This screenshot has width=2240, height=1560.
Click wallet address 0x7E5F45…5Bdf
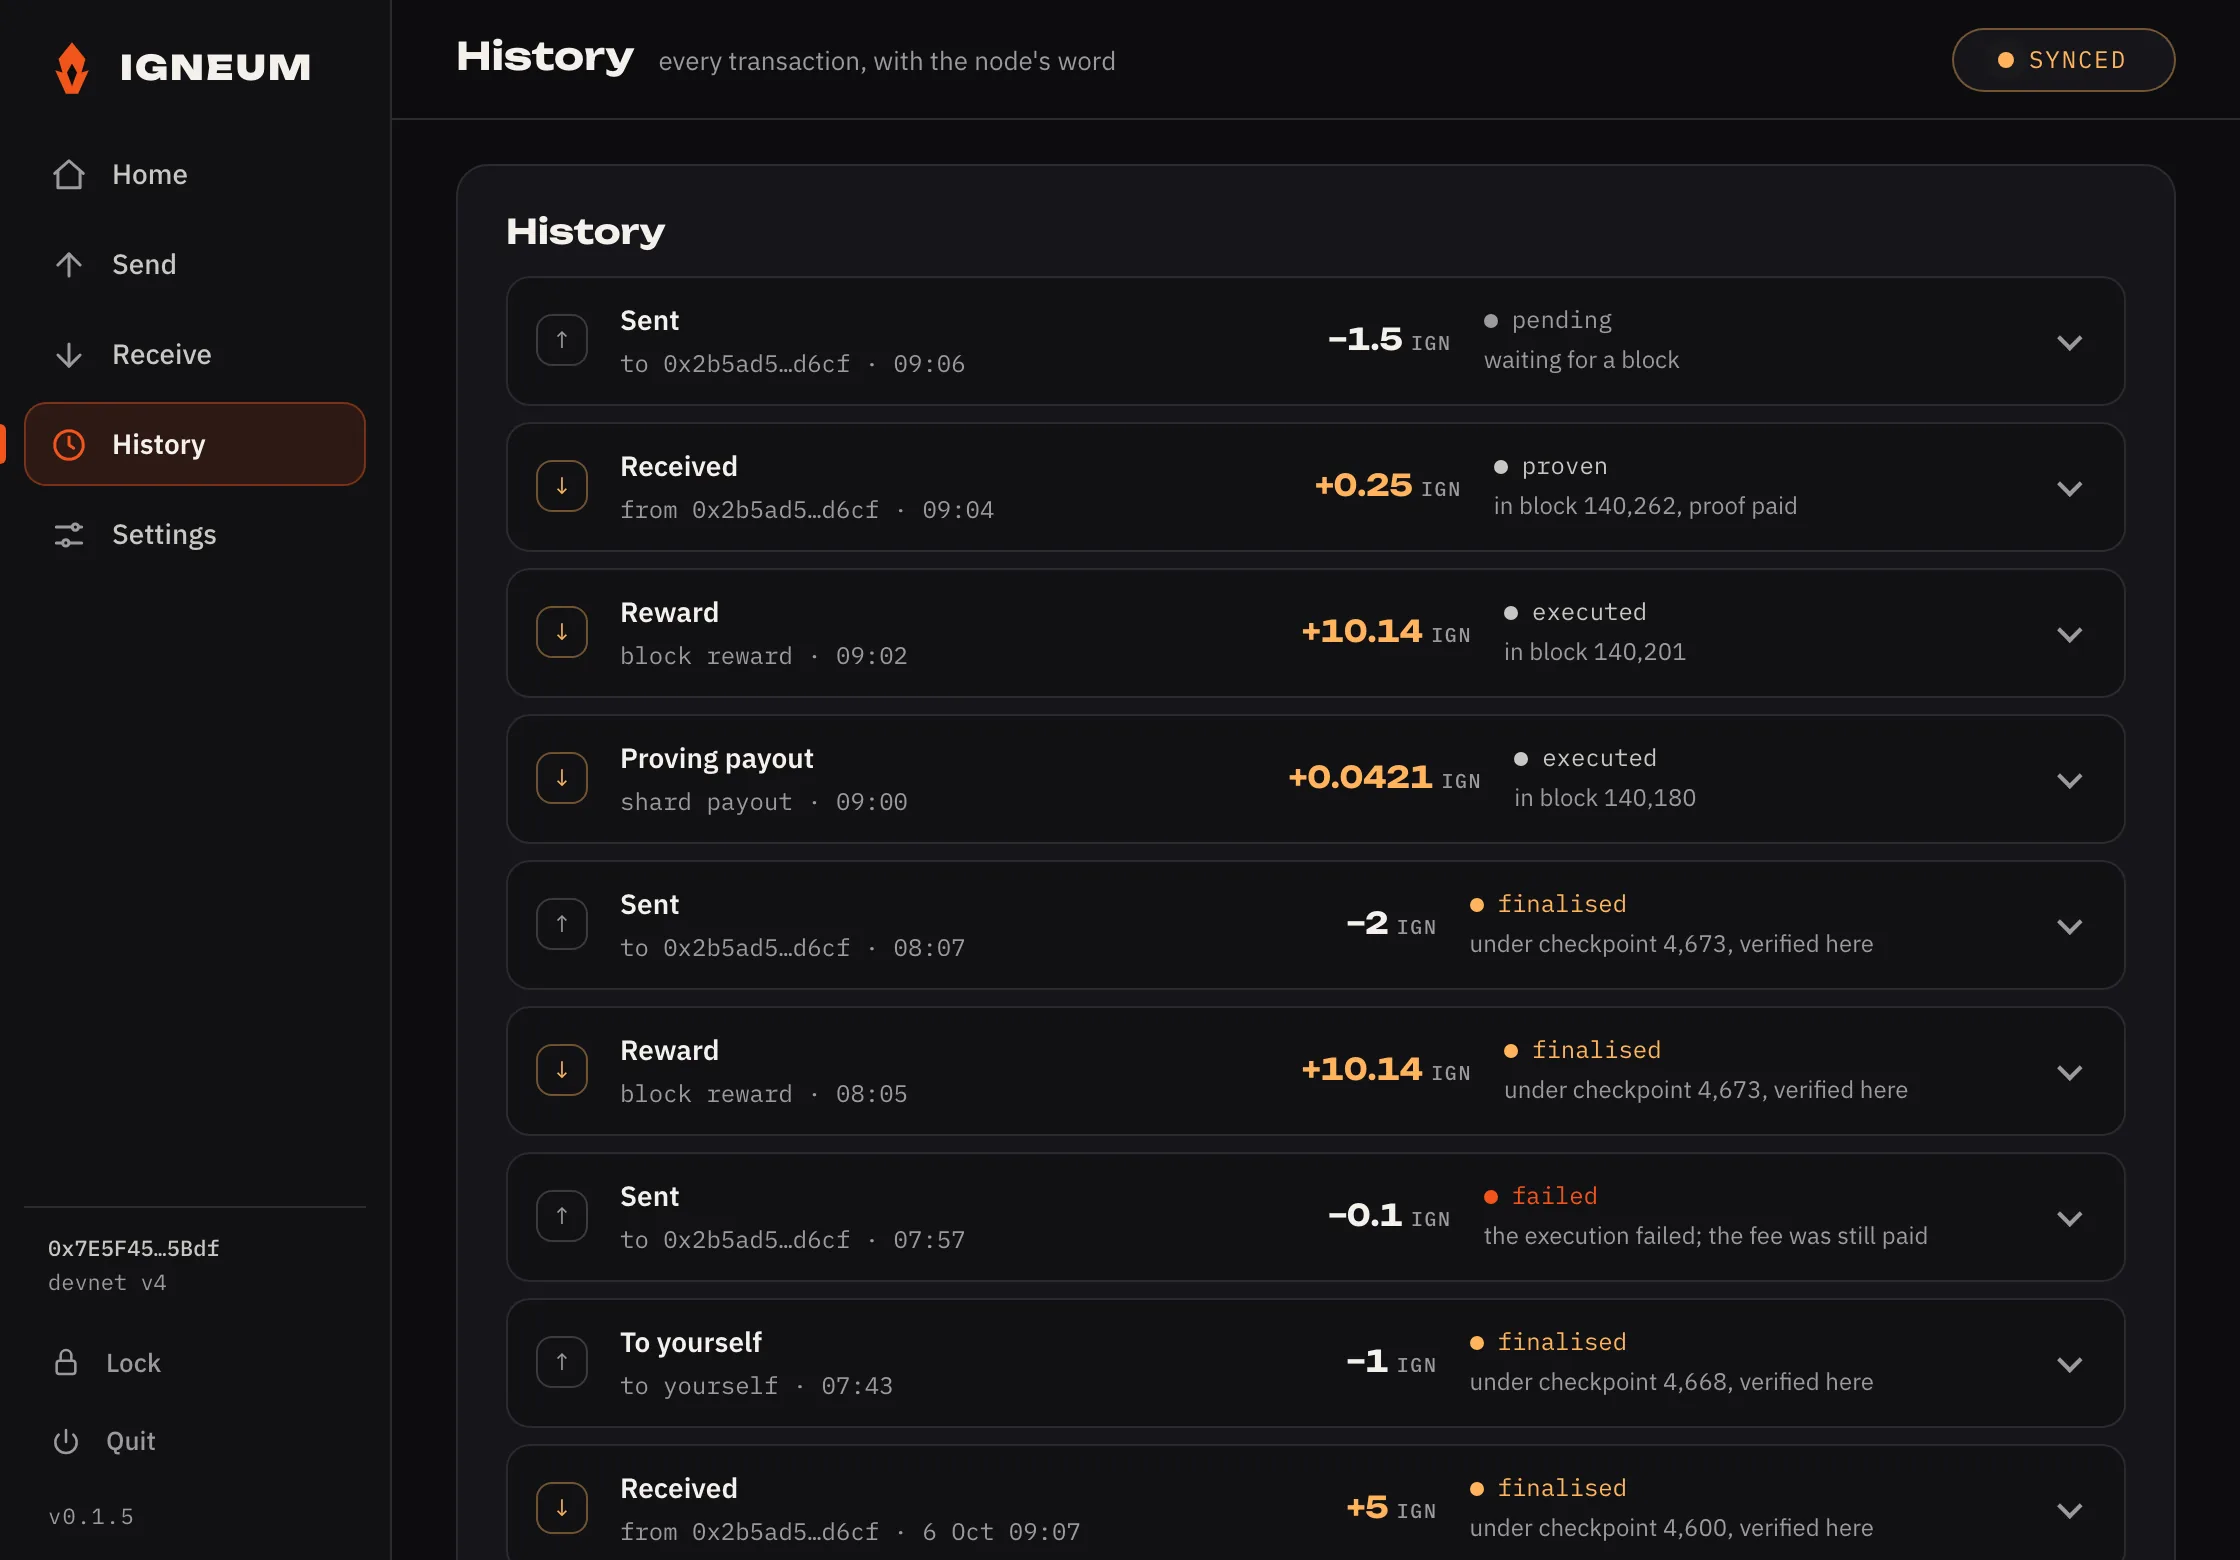(133, 1248)
